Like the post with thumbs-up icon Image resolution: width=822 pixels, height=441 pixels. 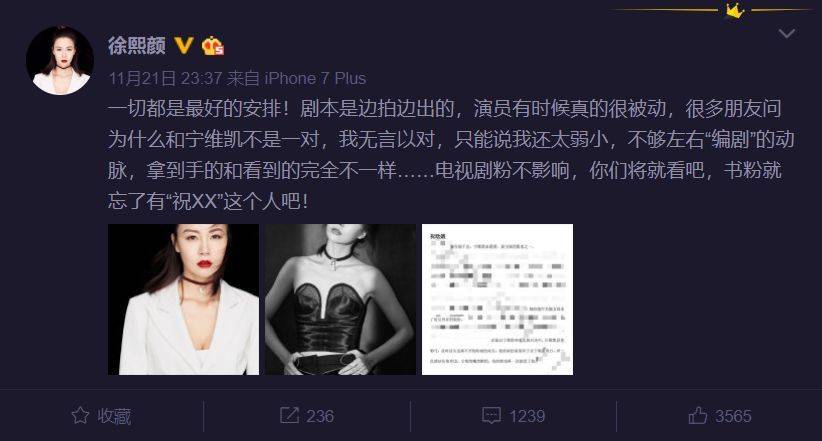(x=698, y=415)
